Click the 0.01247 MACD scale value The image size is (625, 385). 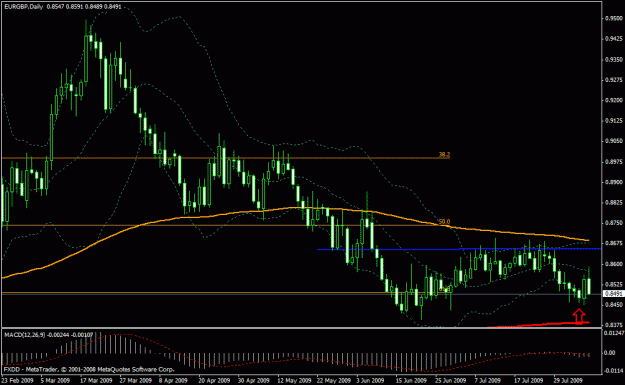[x=614, y=332]
